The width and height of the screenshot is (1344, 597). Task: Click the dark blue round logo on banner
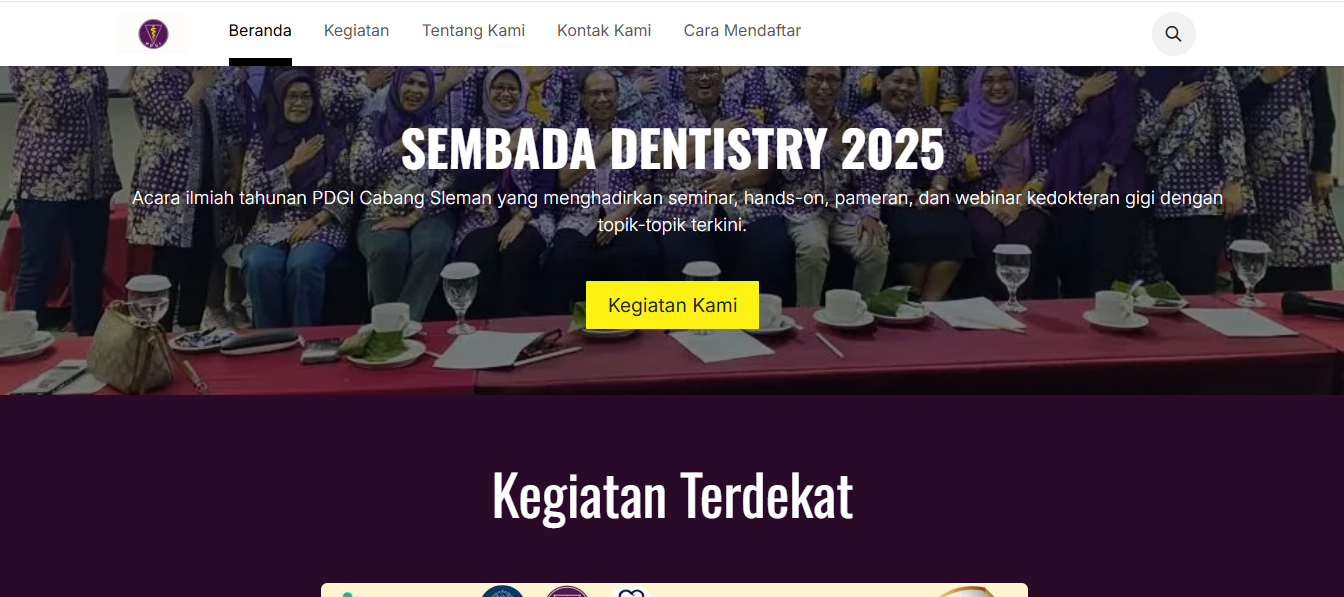coord(502,591)
